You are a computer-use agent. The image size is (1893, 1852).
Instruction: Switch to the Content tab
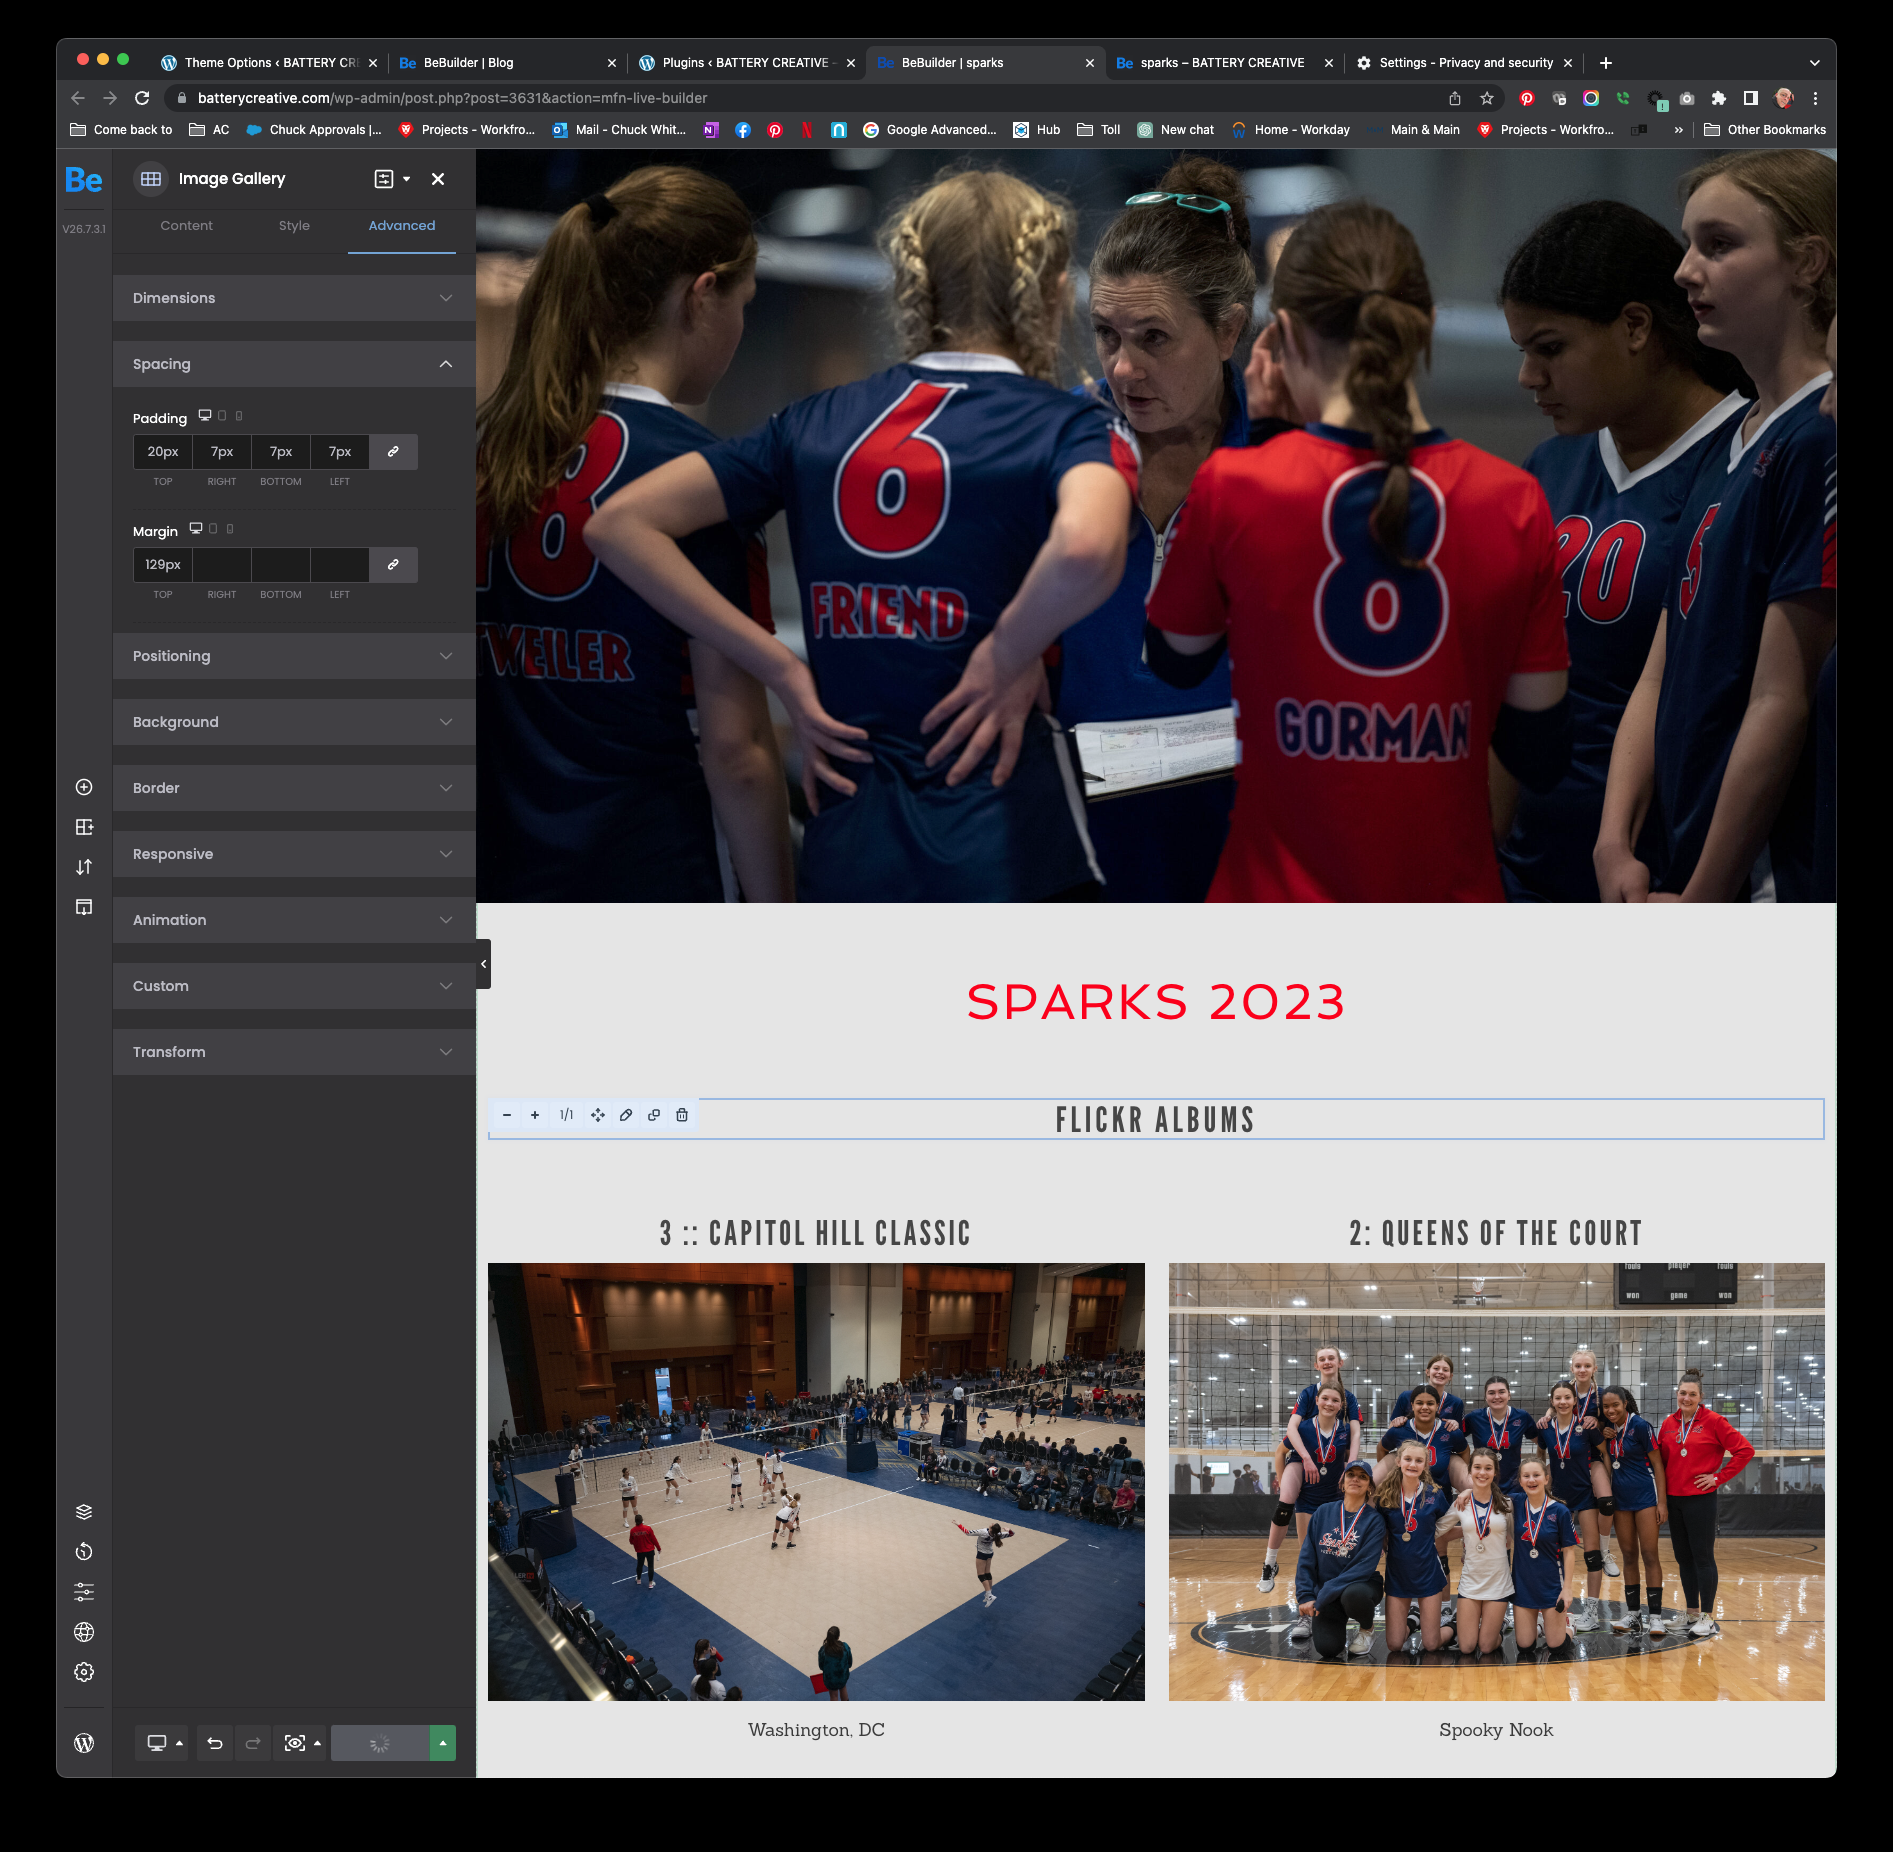pyautogui.click(x=186, y=226)
